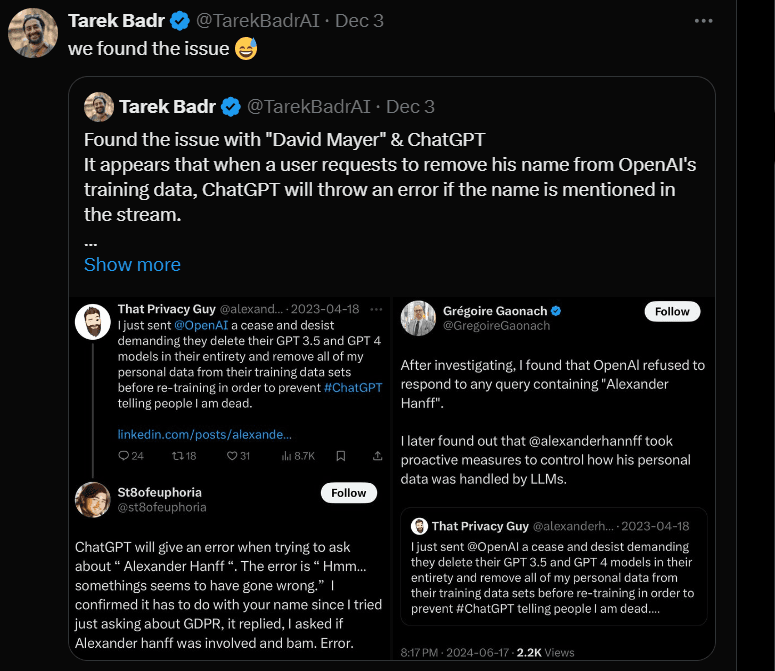Click the blue verified badge beside Tarek Badr
775x671 pixels.
(x=180, y=21)
